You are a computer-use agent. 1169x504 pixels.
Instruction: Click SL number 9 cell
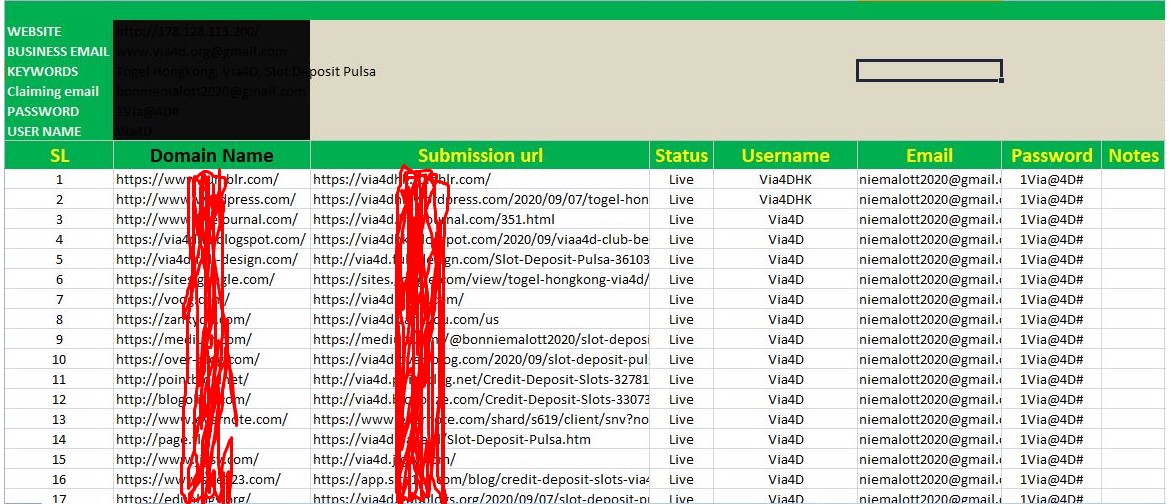[x=59, y=339]
